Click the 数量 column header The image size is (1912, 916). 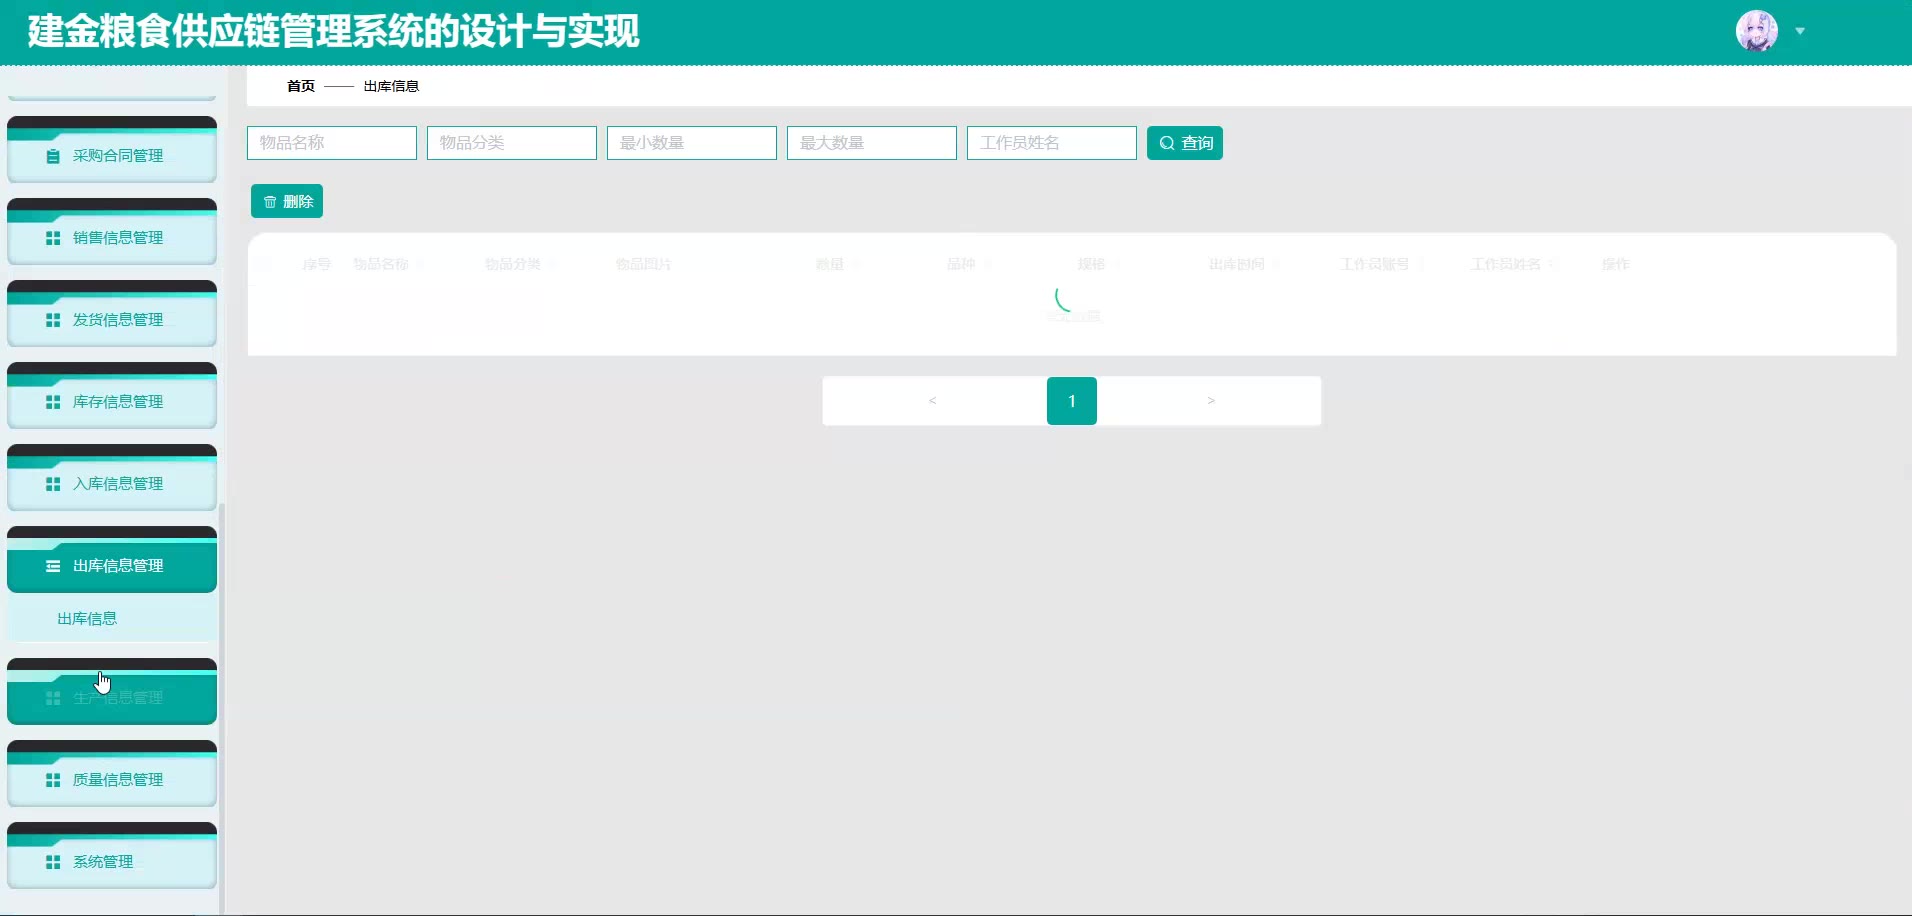830,264
